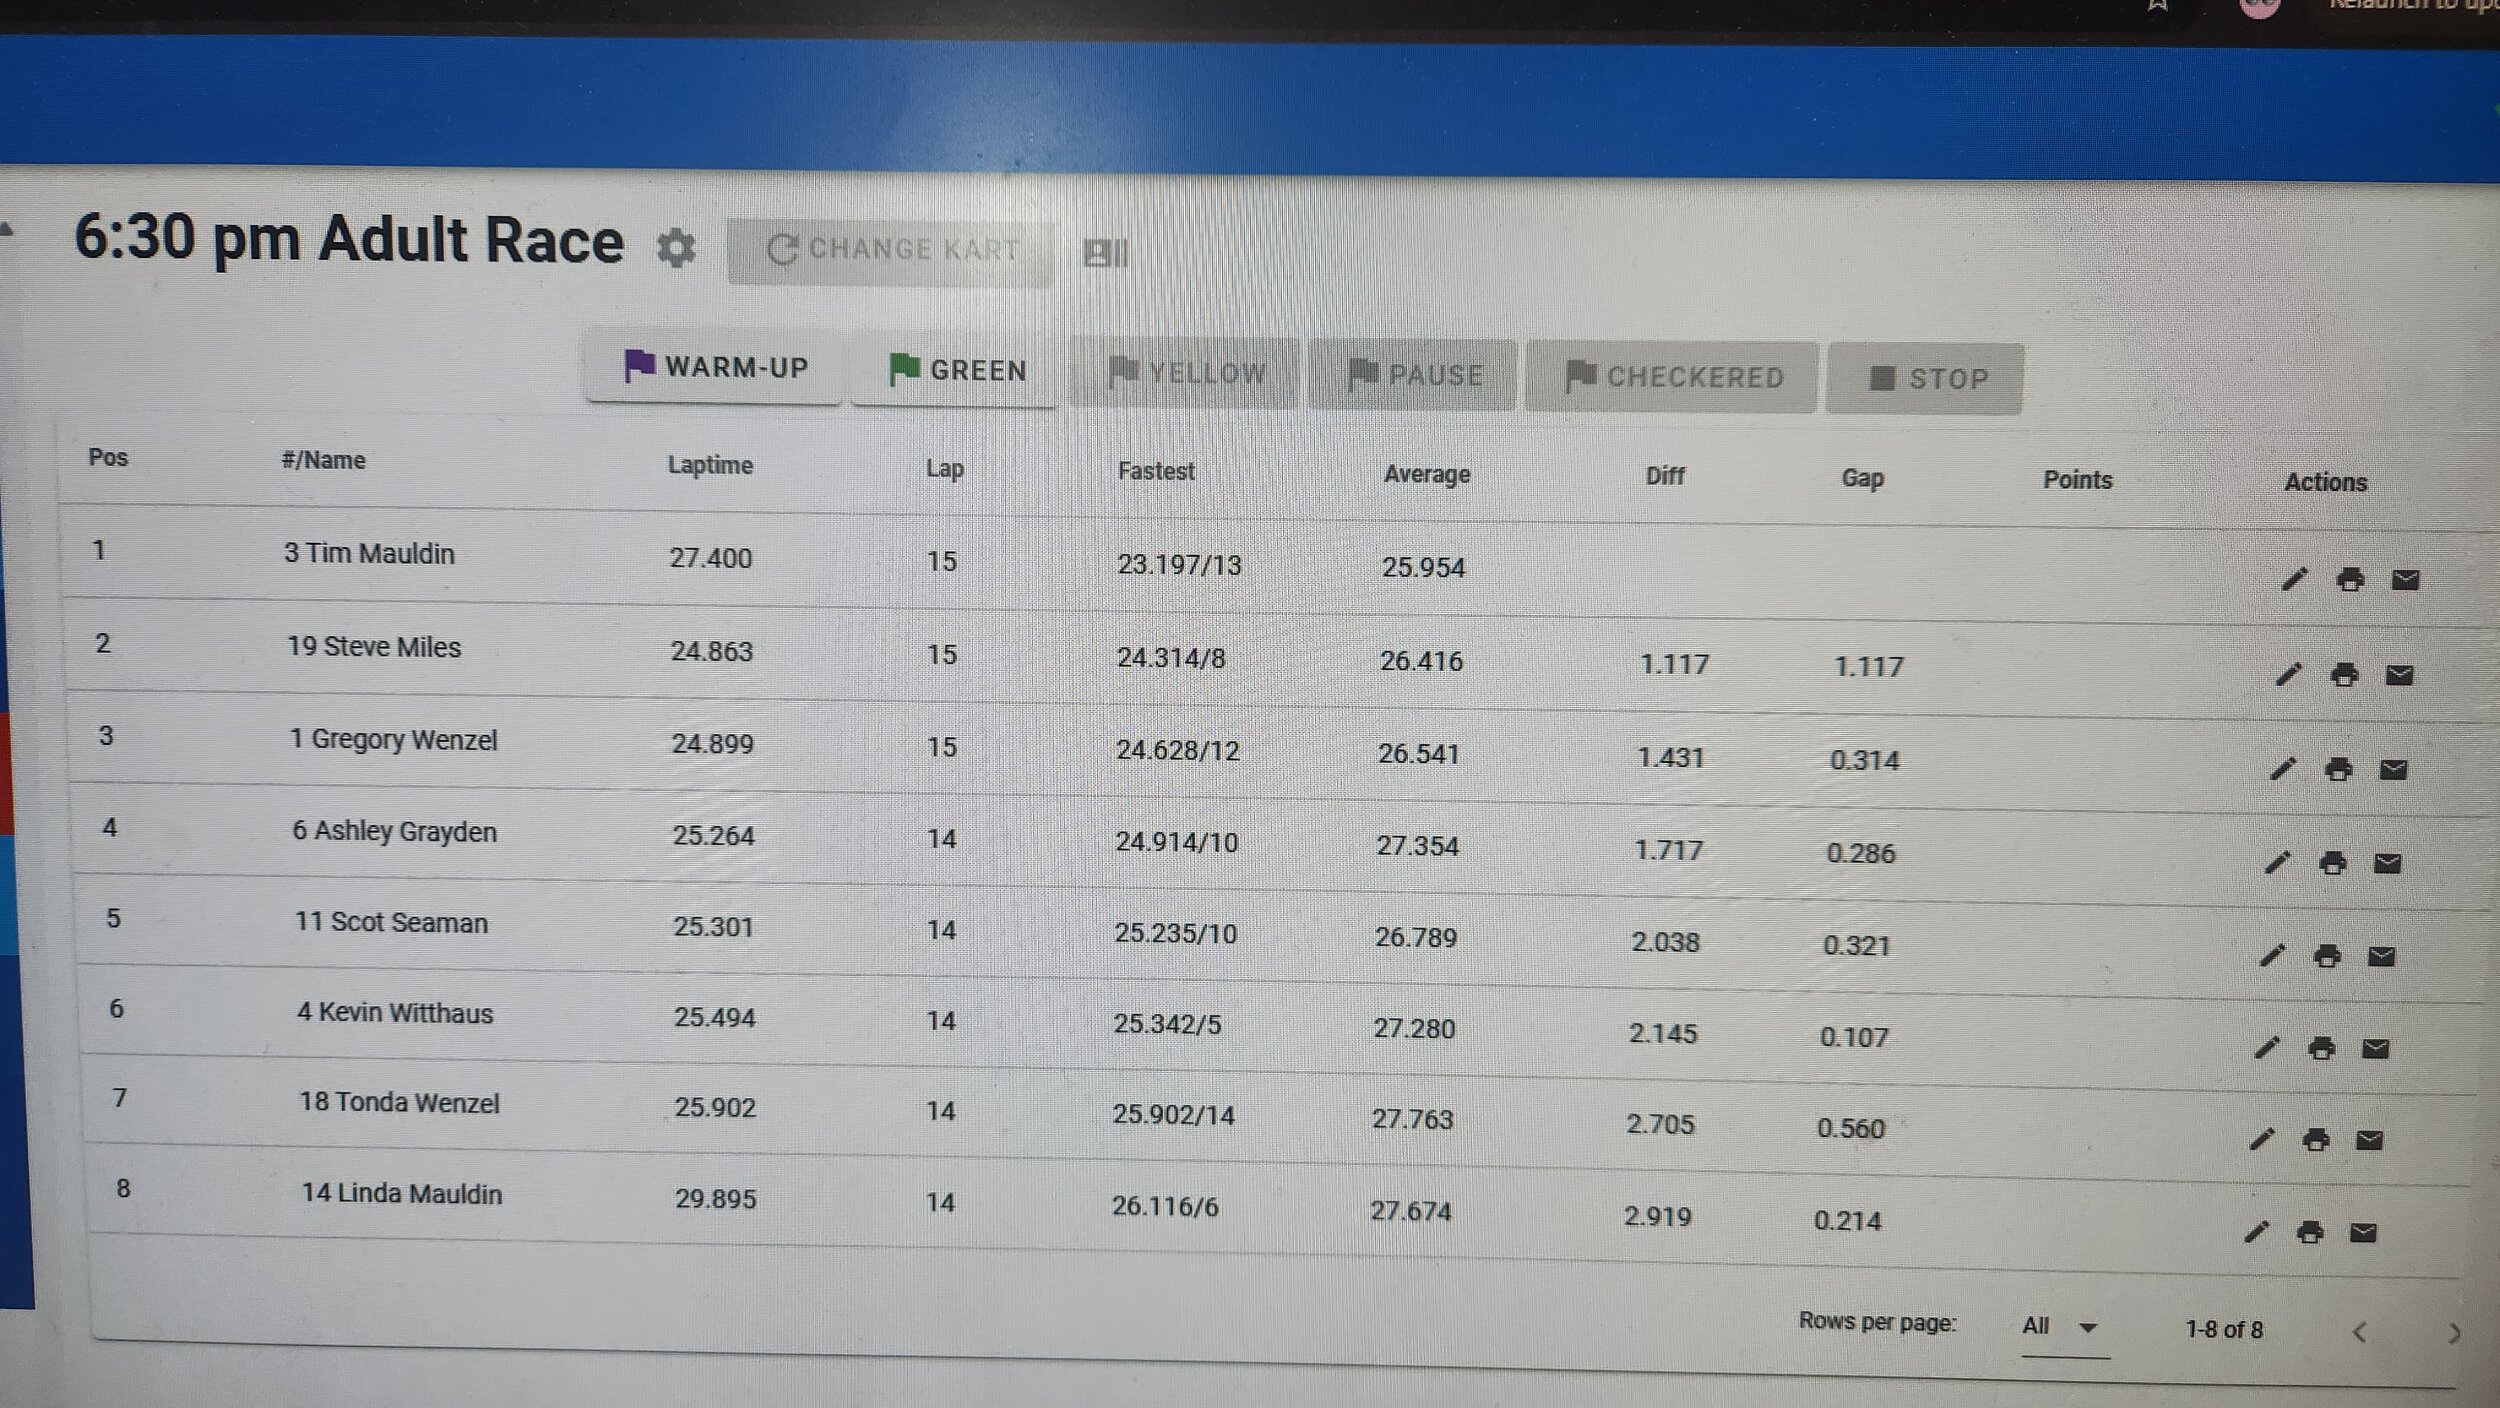Edit Ashley Grayden's entry
The width and height of the screenshot is (2500, 1408).
coord(2277,862)
